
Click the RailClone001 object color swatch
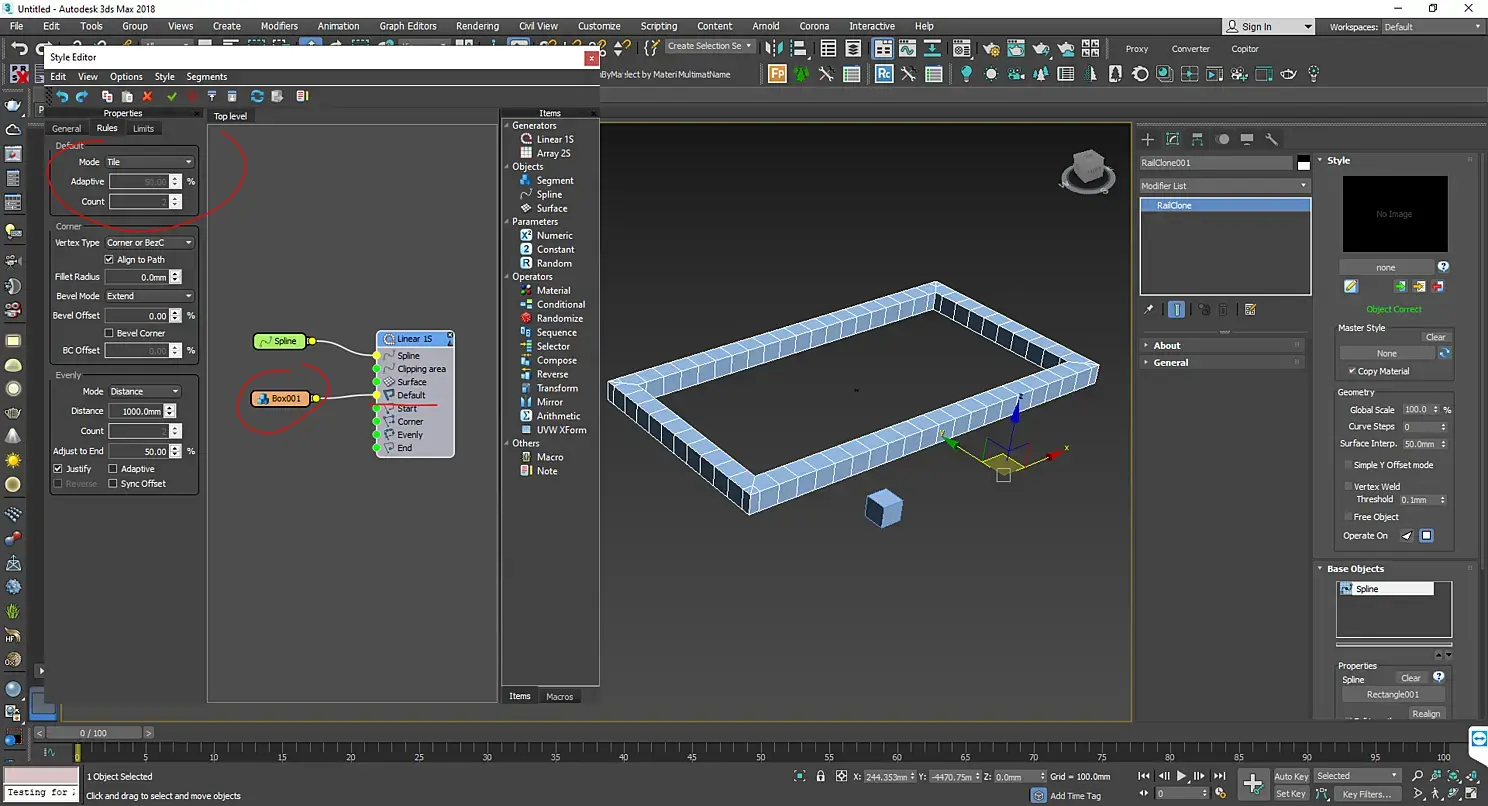click(1303, 163)
